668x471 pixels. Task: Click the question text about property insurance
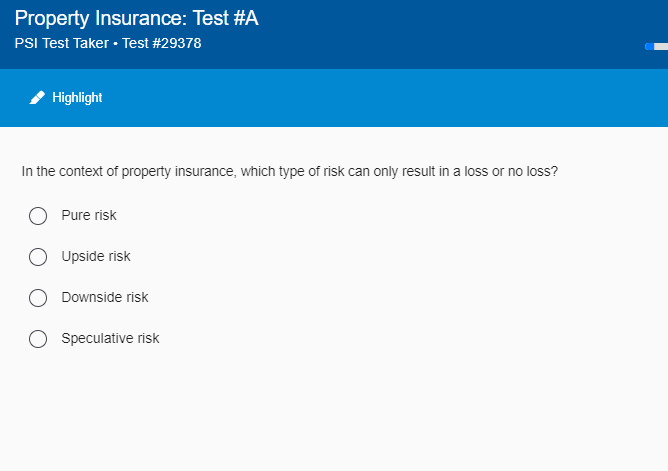coord(289,171)
